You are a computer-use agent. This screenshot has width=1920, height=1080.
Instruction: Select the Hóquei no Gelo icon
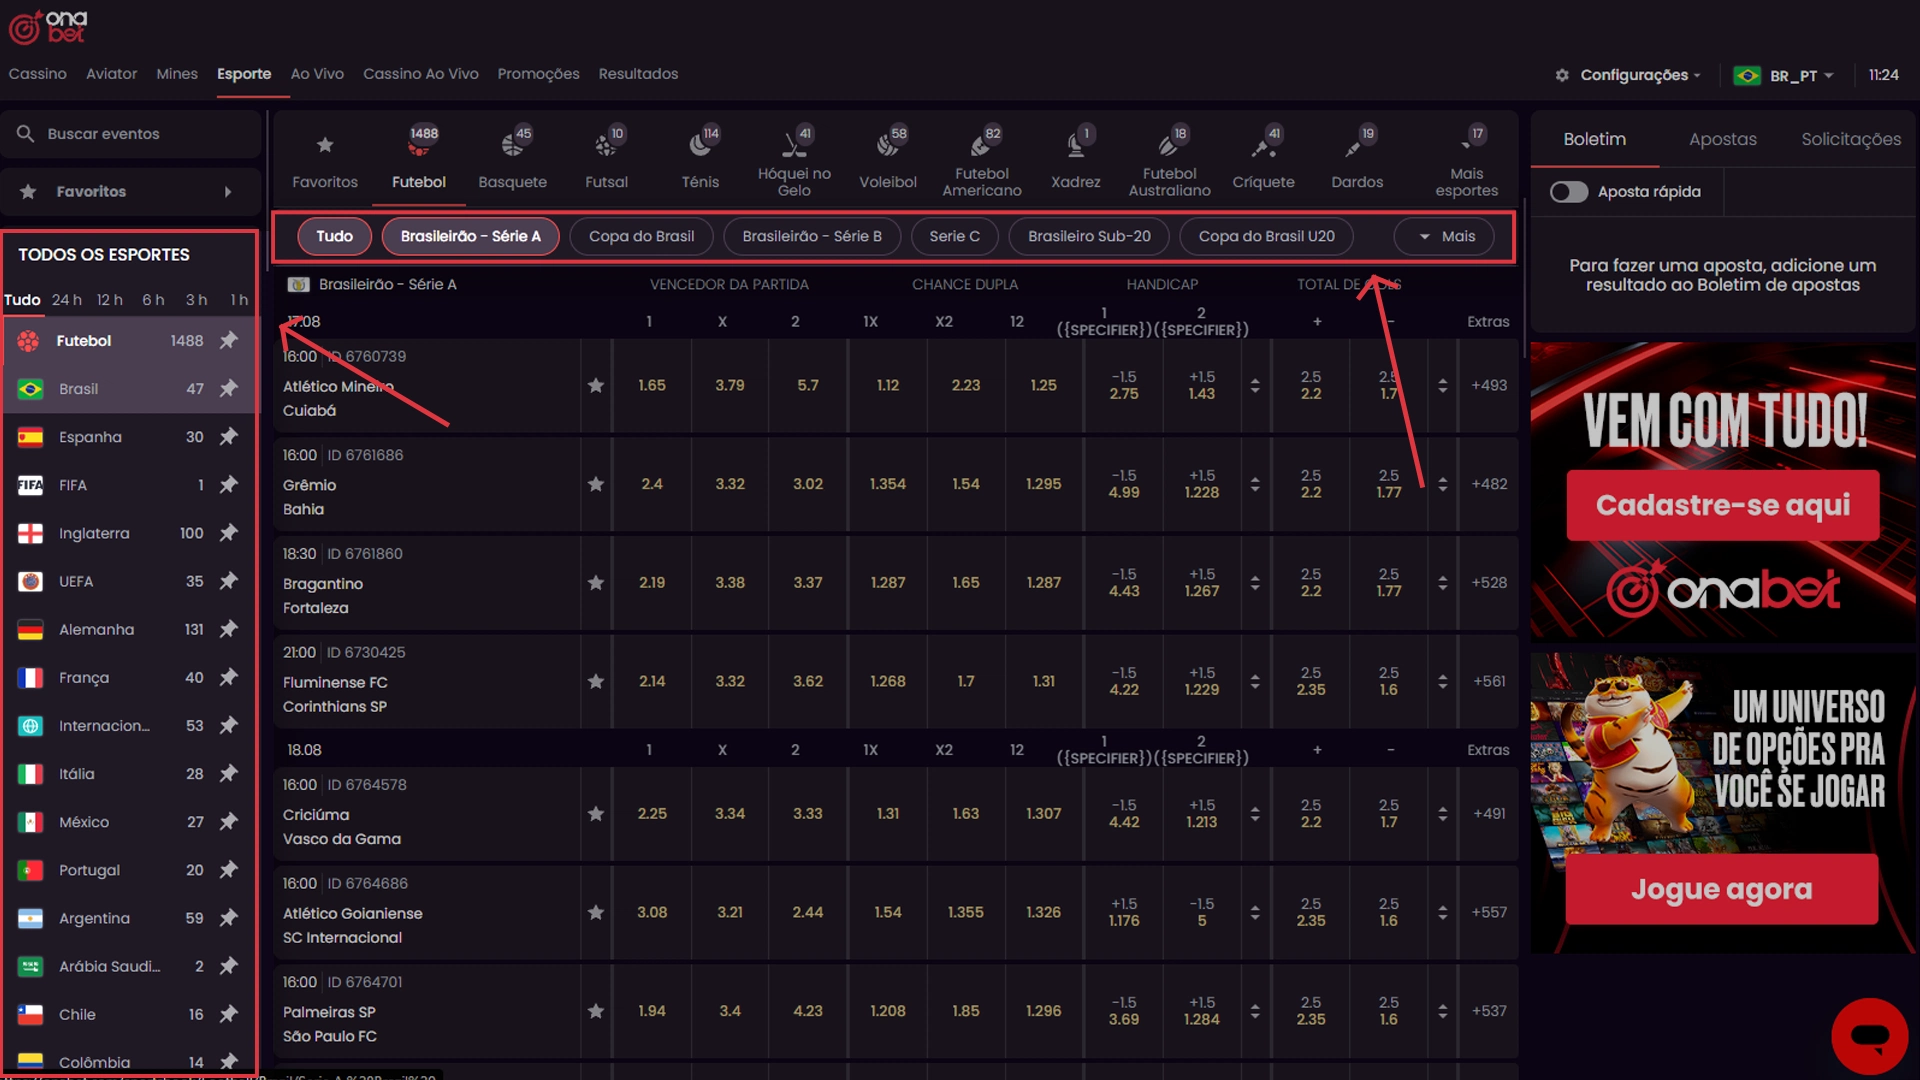(x=794, y=146)
